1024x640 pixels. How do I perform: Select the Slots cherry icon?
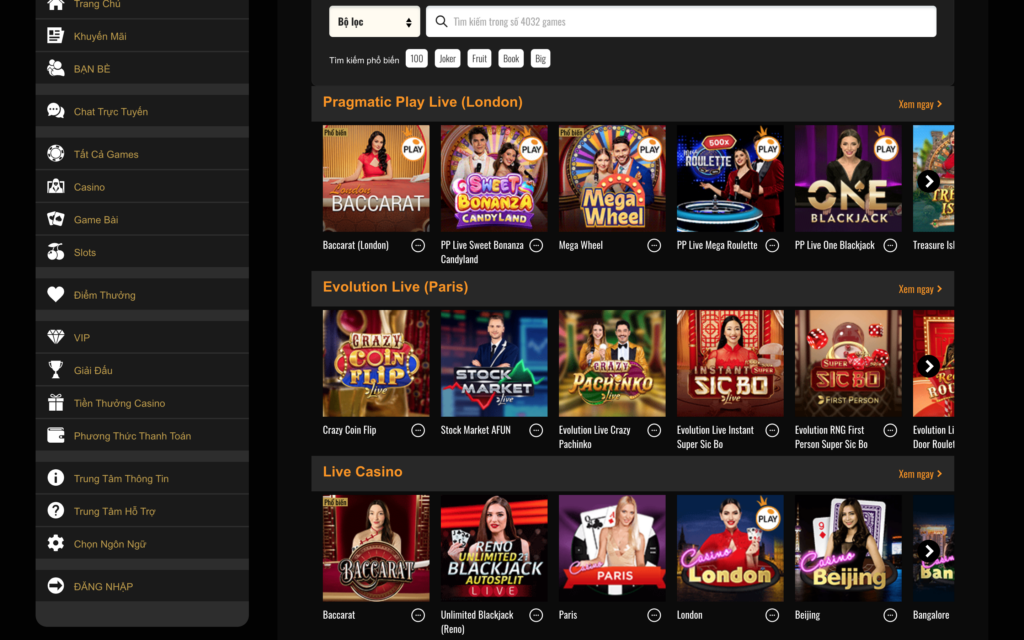(x=56, y=251)
